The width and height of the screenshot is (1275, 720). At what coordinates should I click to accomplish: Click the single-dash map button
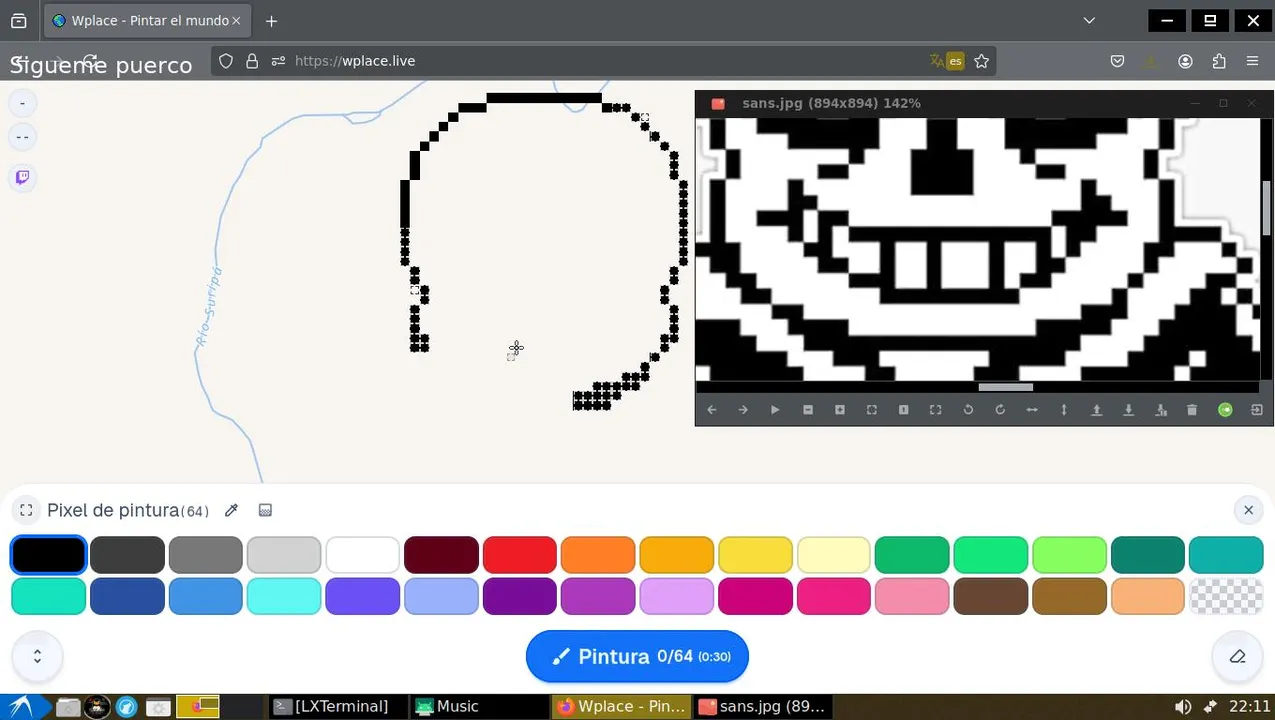pos(22,103)
